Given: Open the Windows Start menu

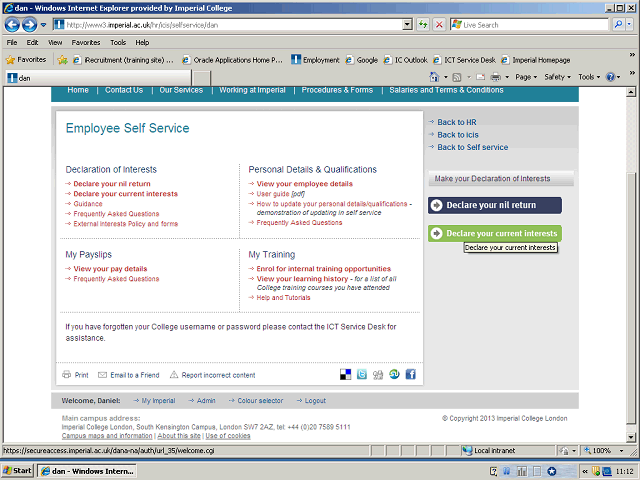Looking at the screenshot, I should pos(18,470).
